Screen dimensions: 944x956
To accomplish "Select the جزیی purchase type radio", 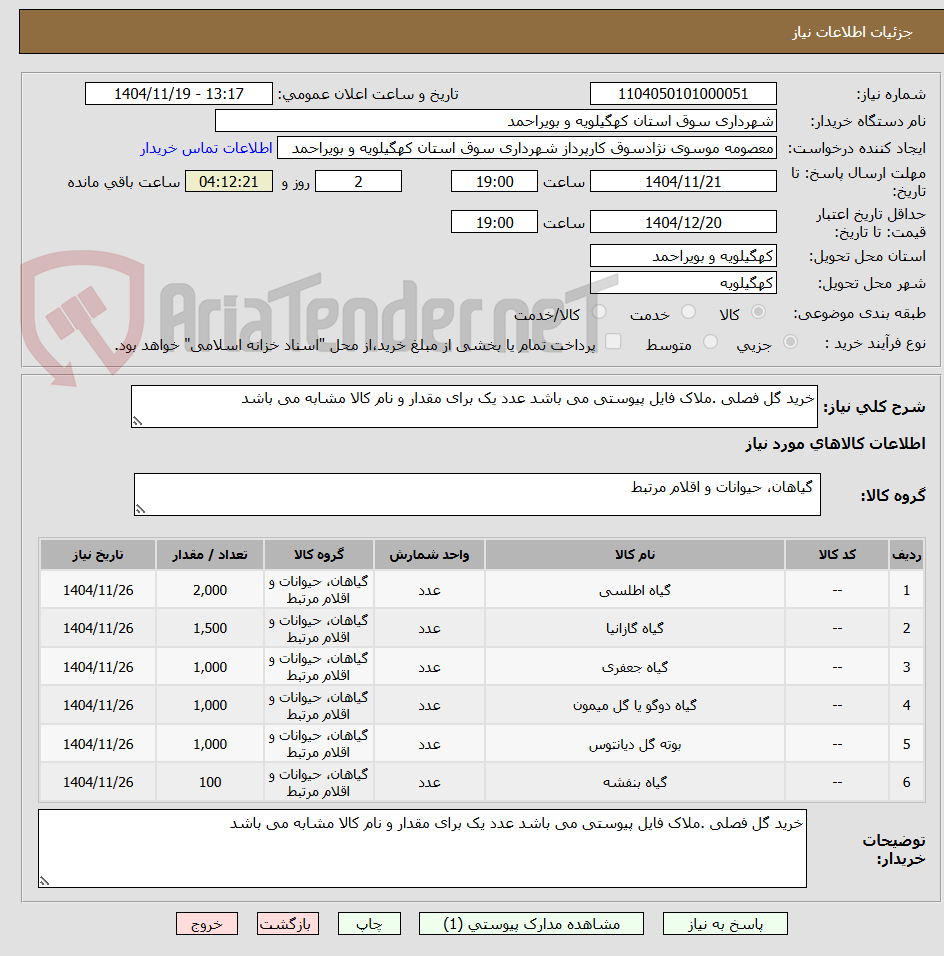I will (x=790, y=342).
